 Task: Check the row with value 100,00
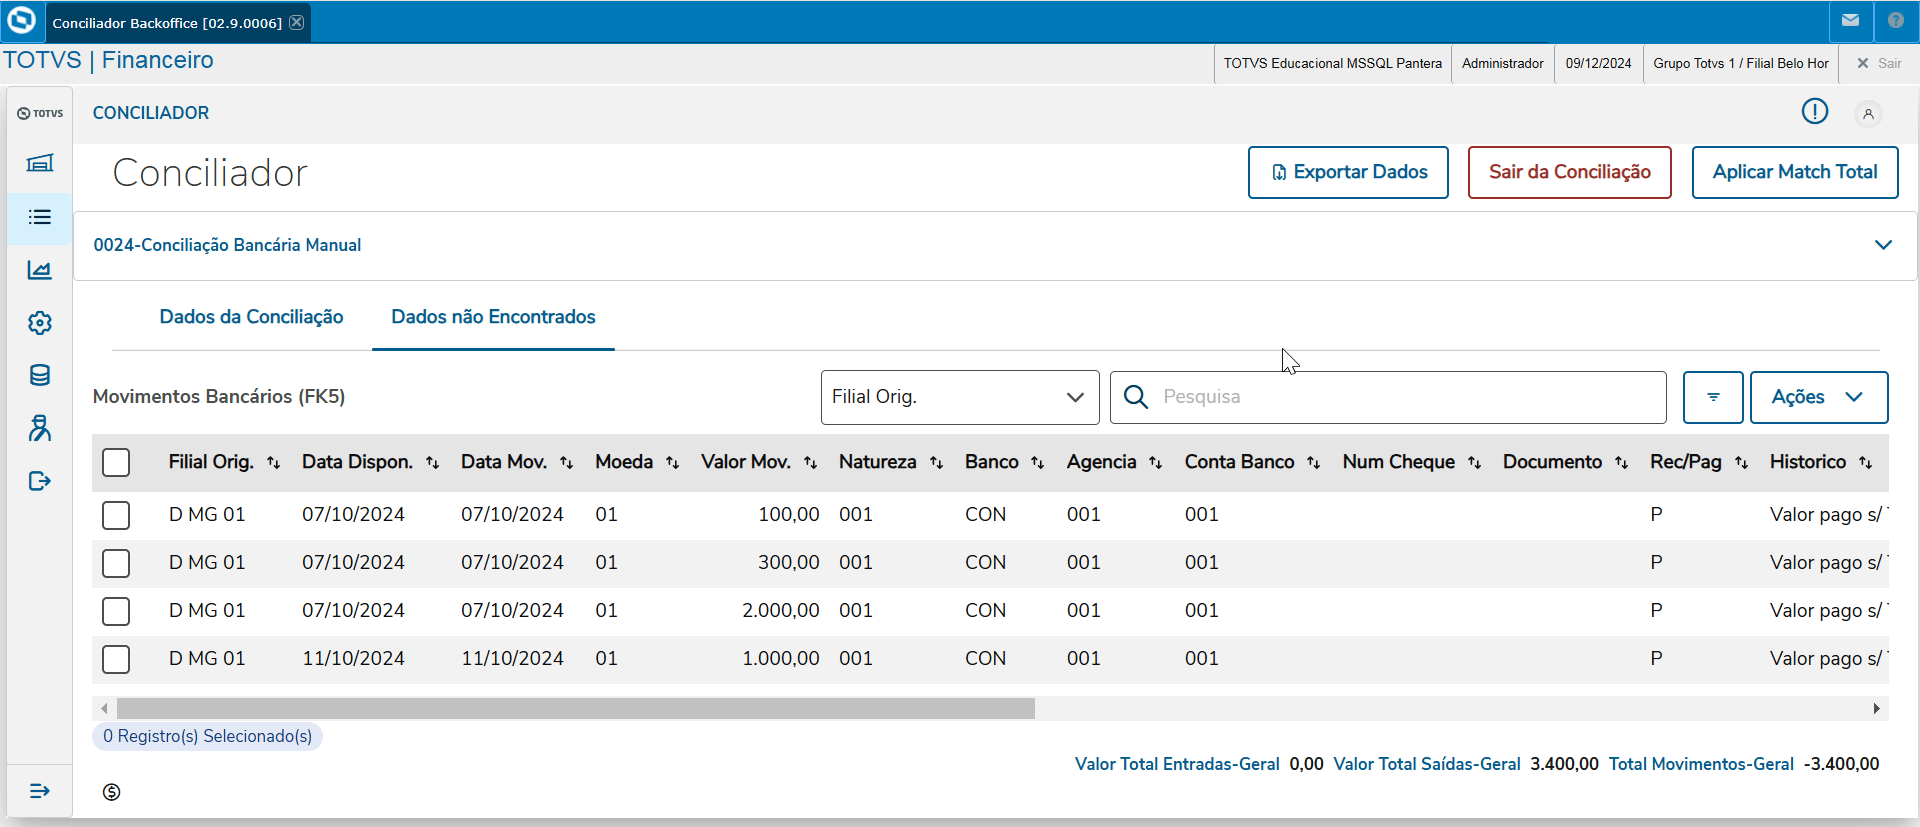pos(116,515)
